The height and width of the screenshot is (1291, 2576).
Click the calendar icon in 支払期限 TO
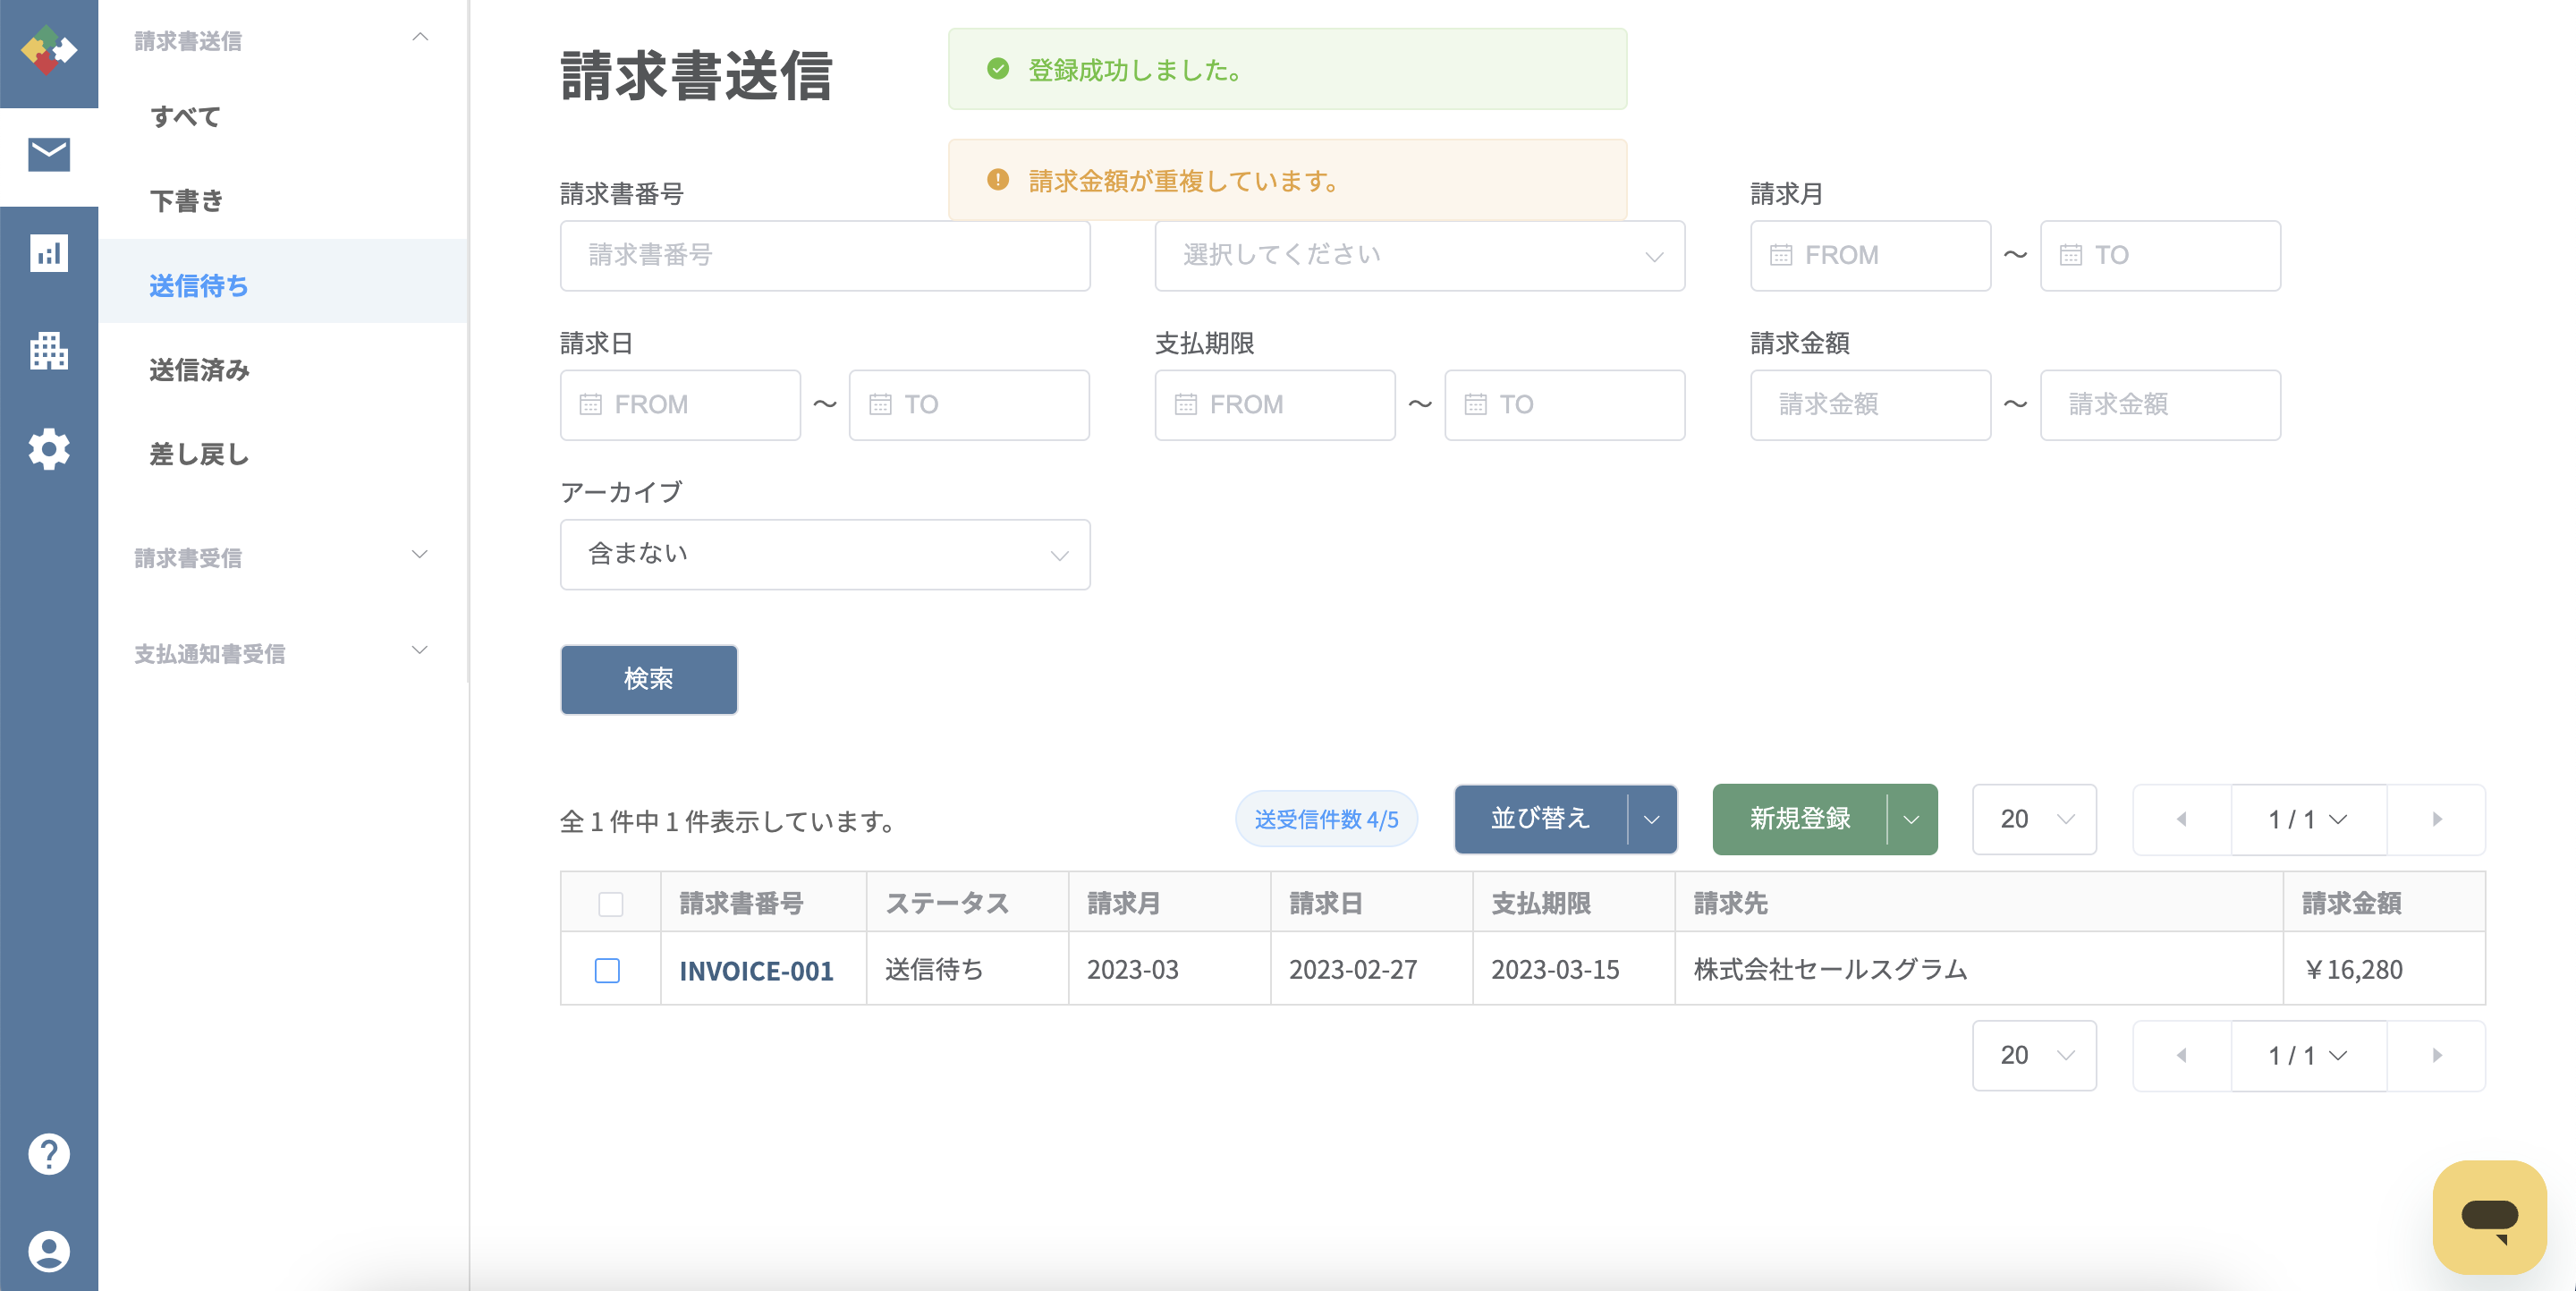tap(1476, 404)
